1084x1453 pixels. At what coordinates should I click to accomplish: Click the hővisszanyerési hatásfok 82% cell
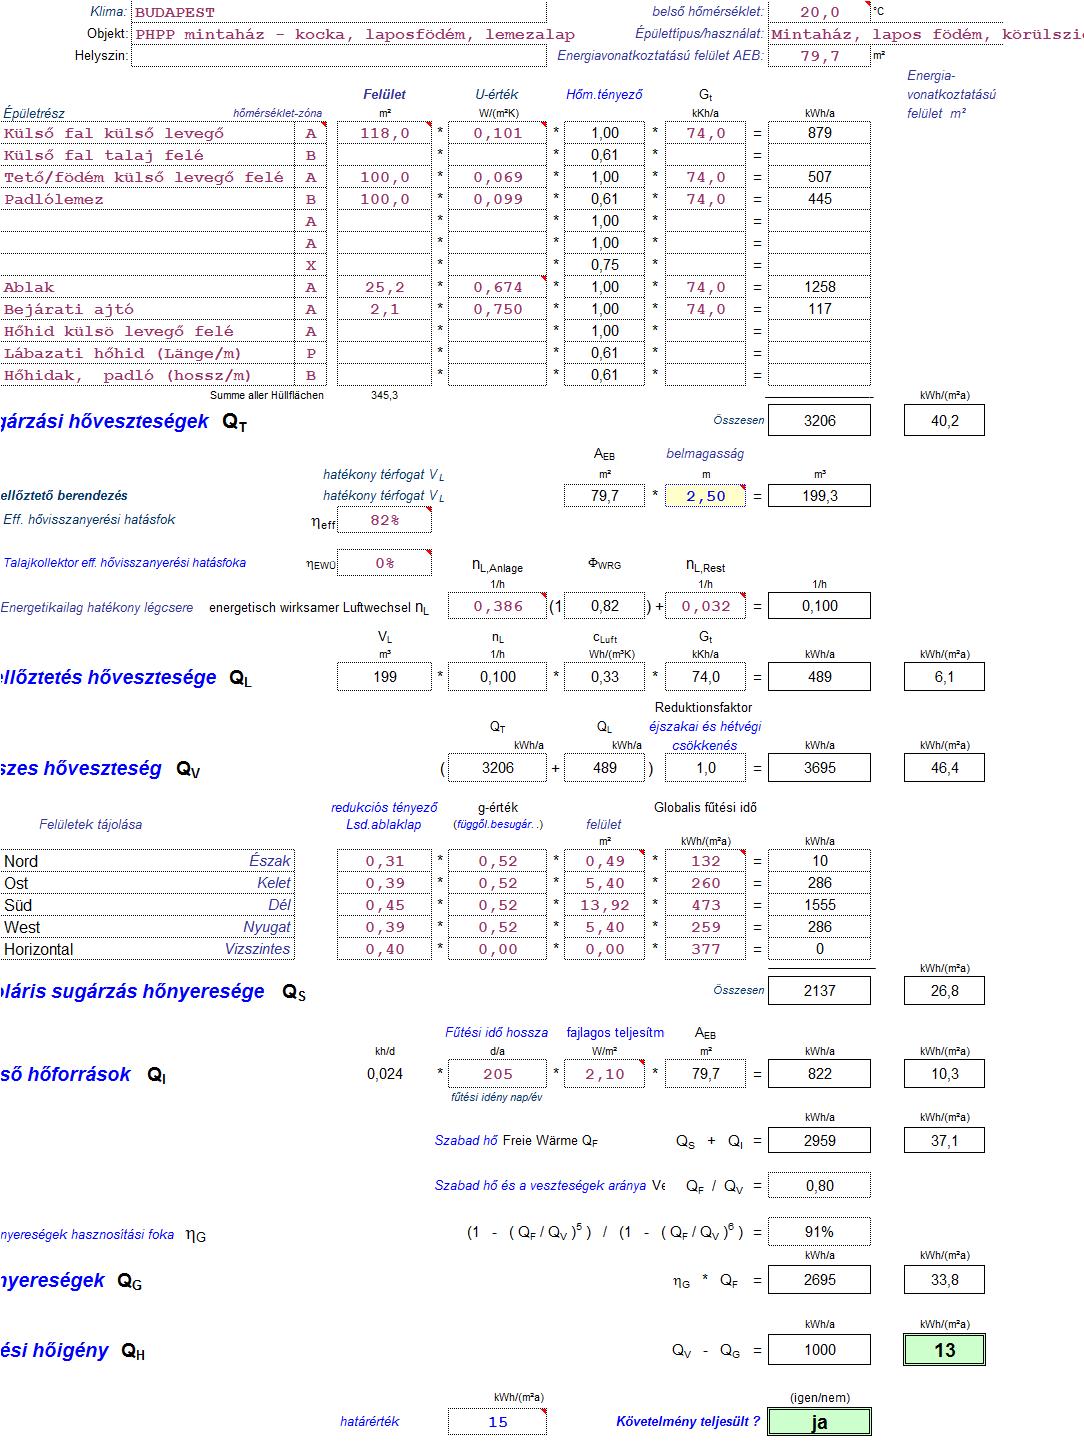(x=384, y=520)
